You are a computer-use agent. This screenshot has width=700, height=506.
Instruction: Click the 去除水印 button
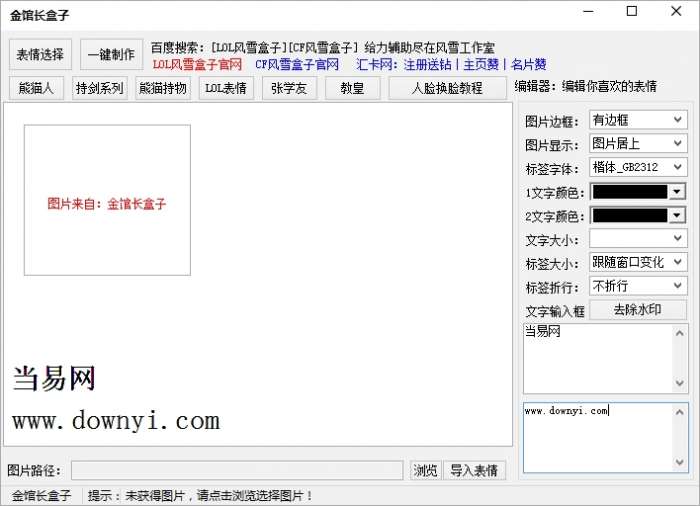(x=638, y=309)
